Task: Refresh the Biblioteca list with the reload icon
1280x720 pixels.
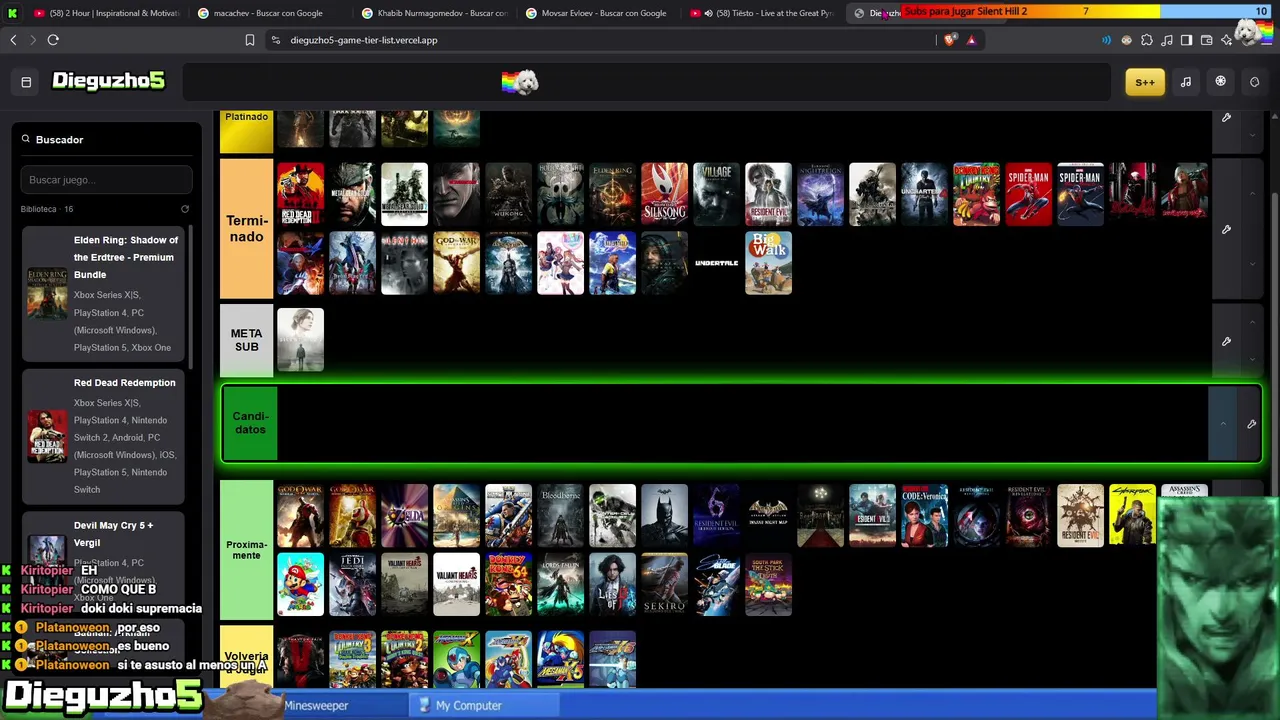Action: (x=185, y=209)
